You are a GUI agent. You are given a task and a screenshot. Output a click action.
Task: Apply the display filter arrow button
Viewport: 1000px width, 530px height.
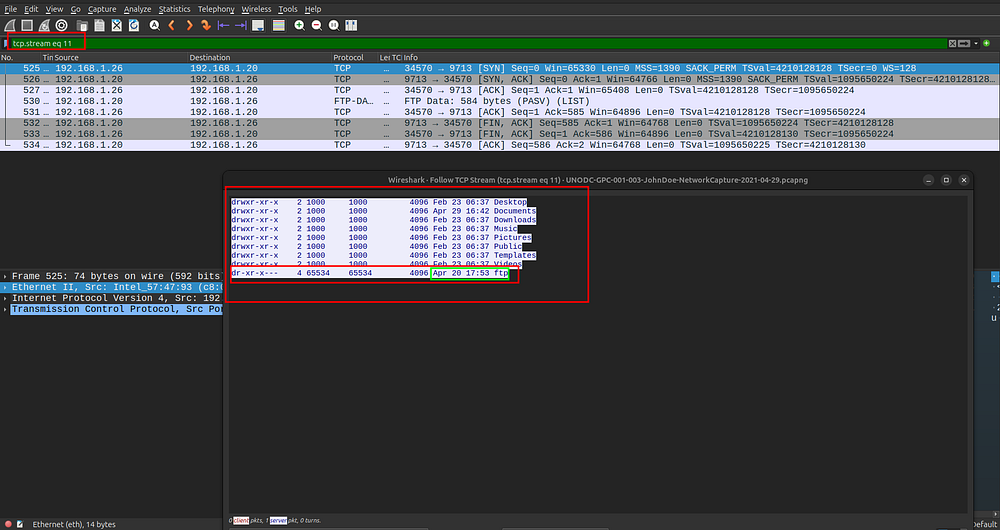pyautogui.click(x=962, y=44)
